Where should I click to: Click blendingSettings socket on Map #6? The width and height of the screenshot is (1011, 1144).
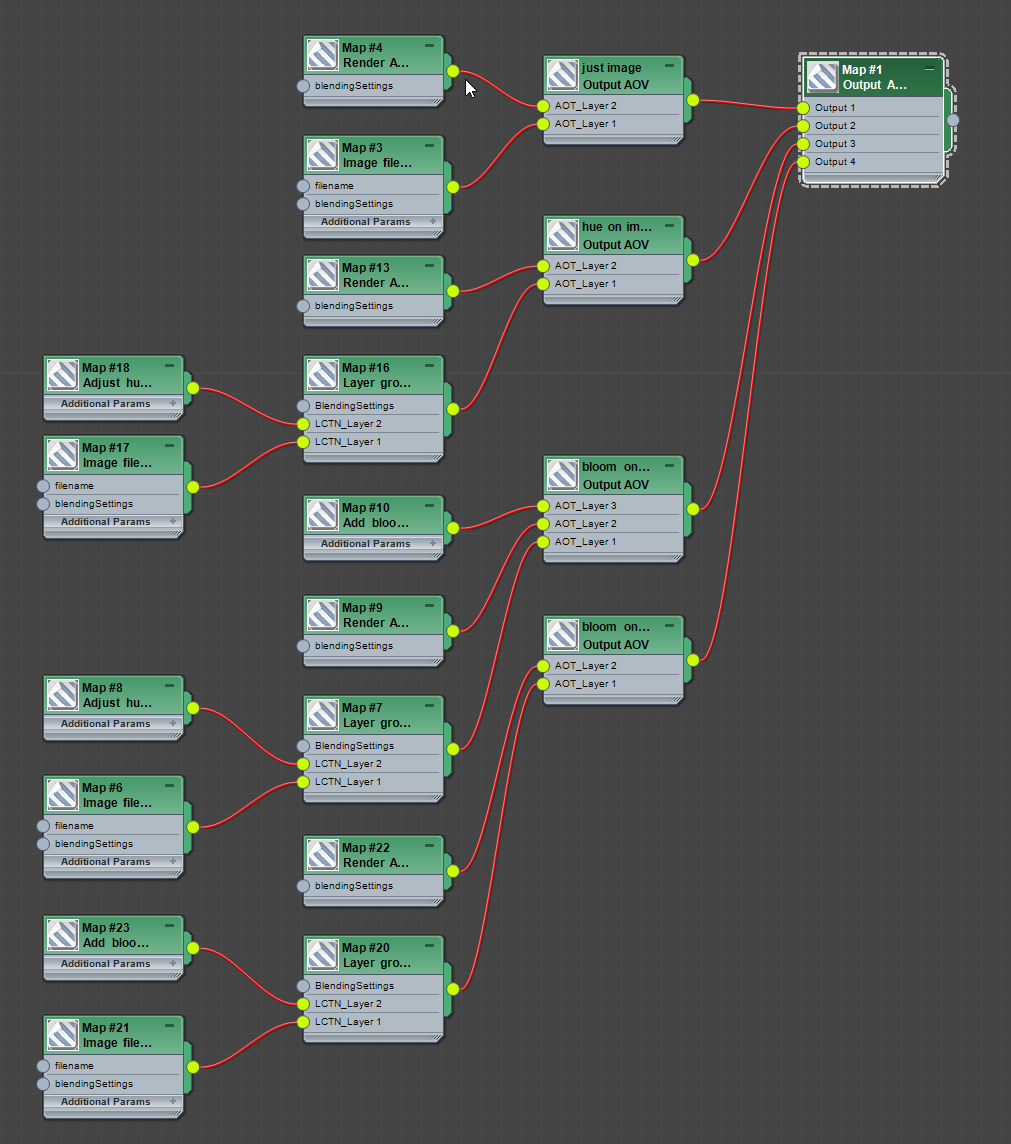pos(43,844)
